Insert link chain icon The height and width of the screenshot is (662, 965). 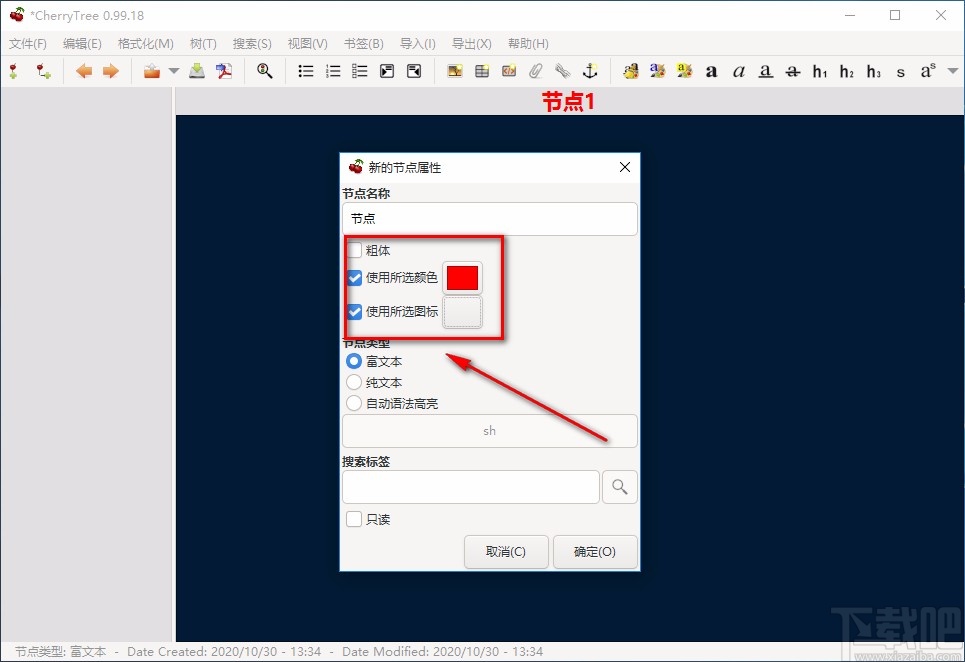pyautogui.click(x=563, y=71)
